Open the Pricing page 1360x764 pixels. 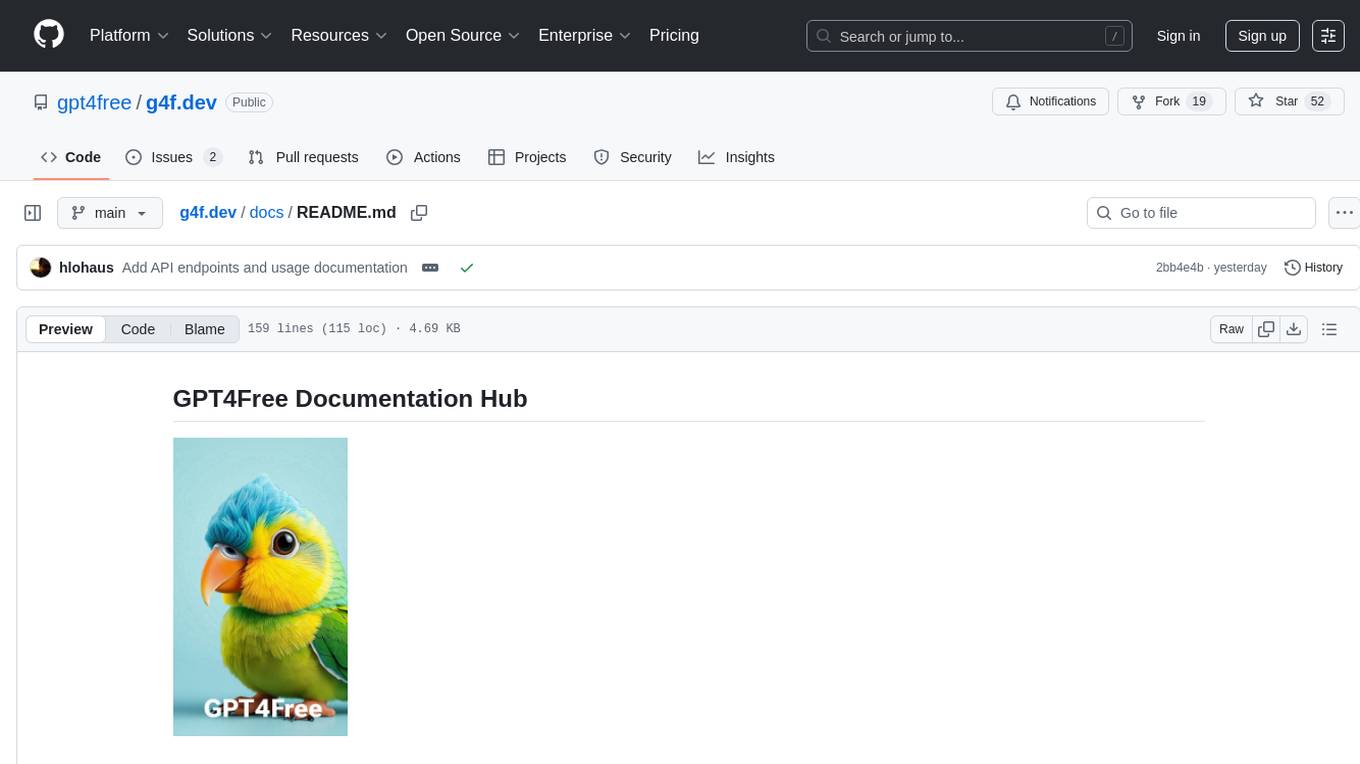click(674, 35)
